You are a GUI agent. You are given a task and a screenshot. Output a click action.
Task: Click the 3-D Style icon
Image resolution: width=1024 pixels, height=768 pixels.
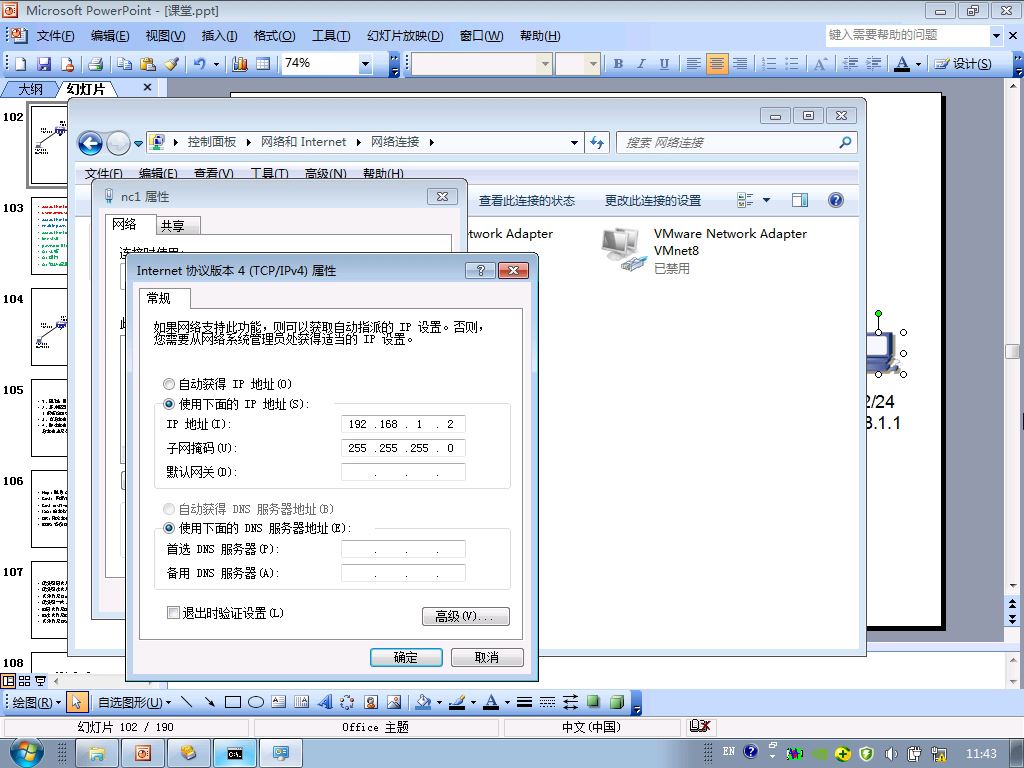616,702
